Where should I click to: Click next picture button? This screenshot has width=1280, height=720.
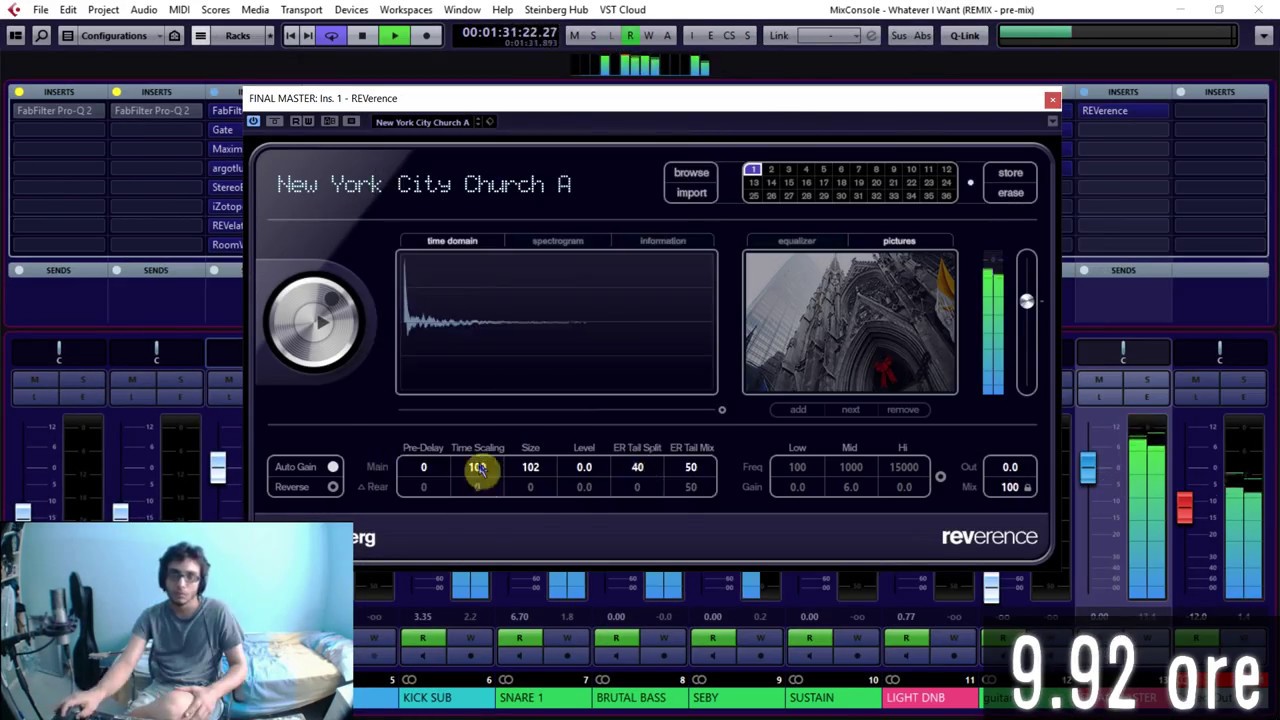pyautogui.click(x=850, y=410)
